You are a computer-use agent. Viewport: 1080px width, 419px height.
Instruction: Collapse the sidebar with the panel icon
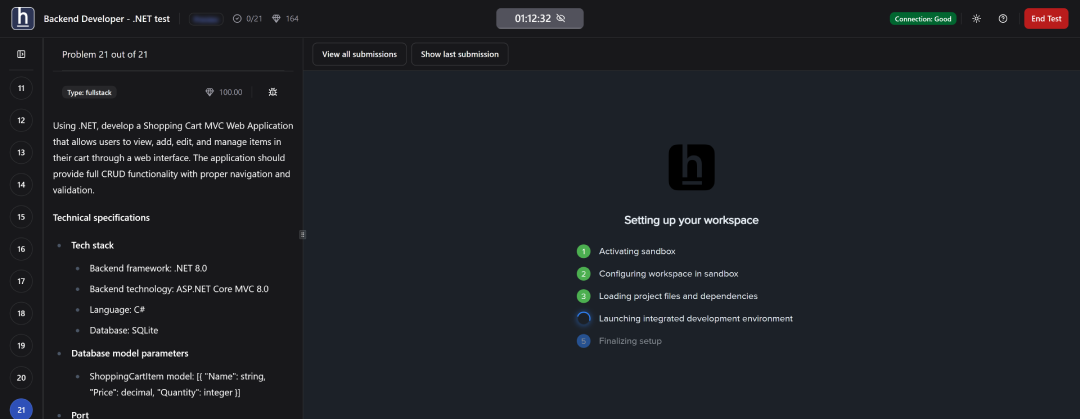[21, 54]
